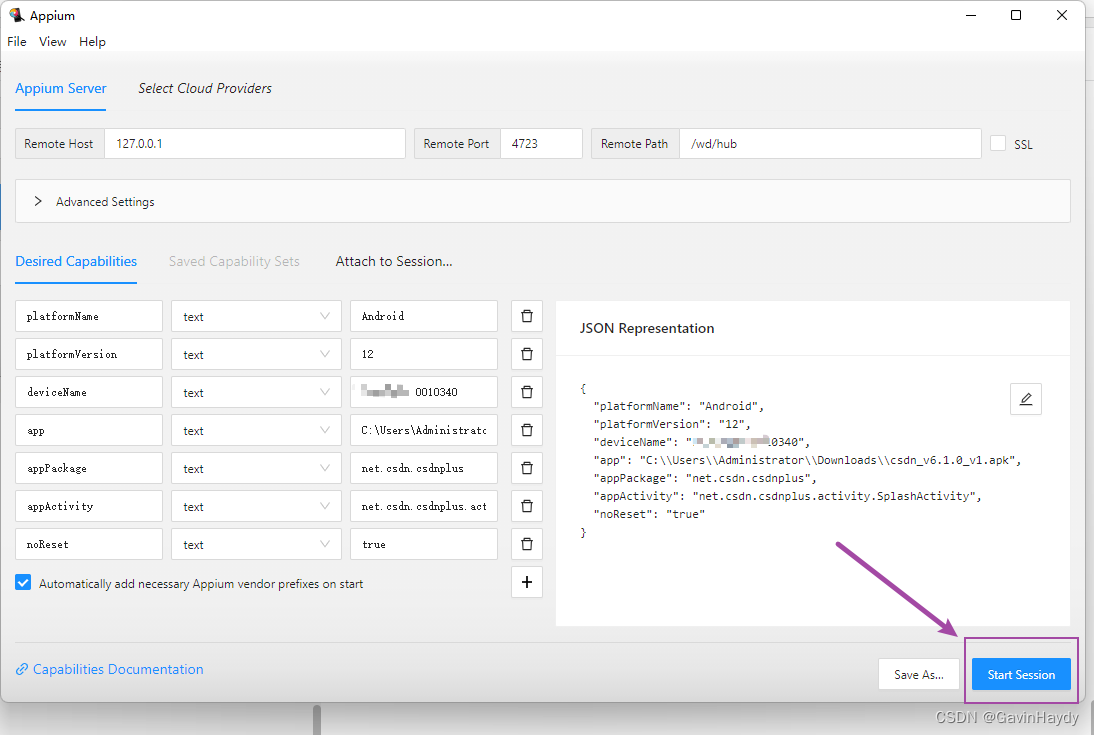This screenshot has width=1094, height=735.
Task: Click the app path value field
Action: point(424,430)
